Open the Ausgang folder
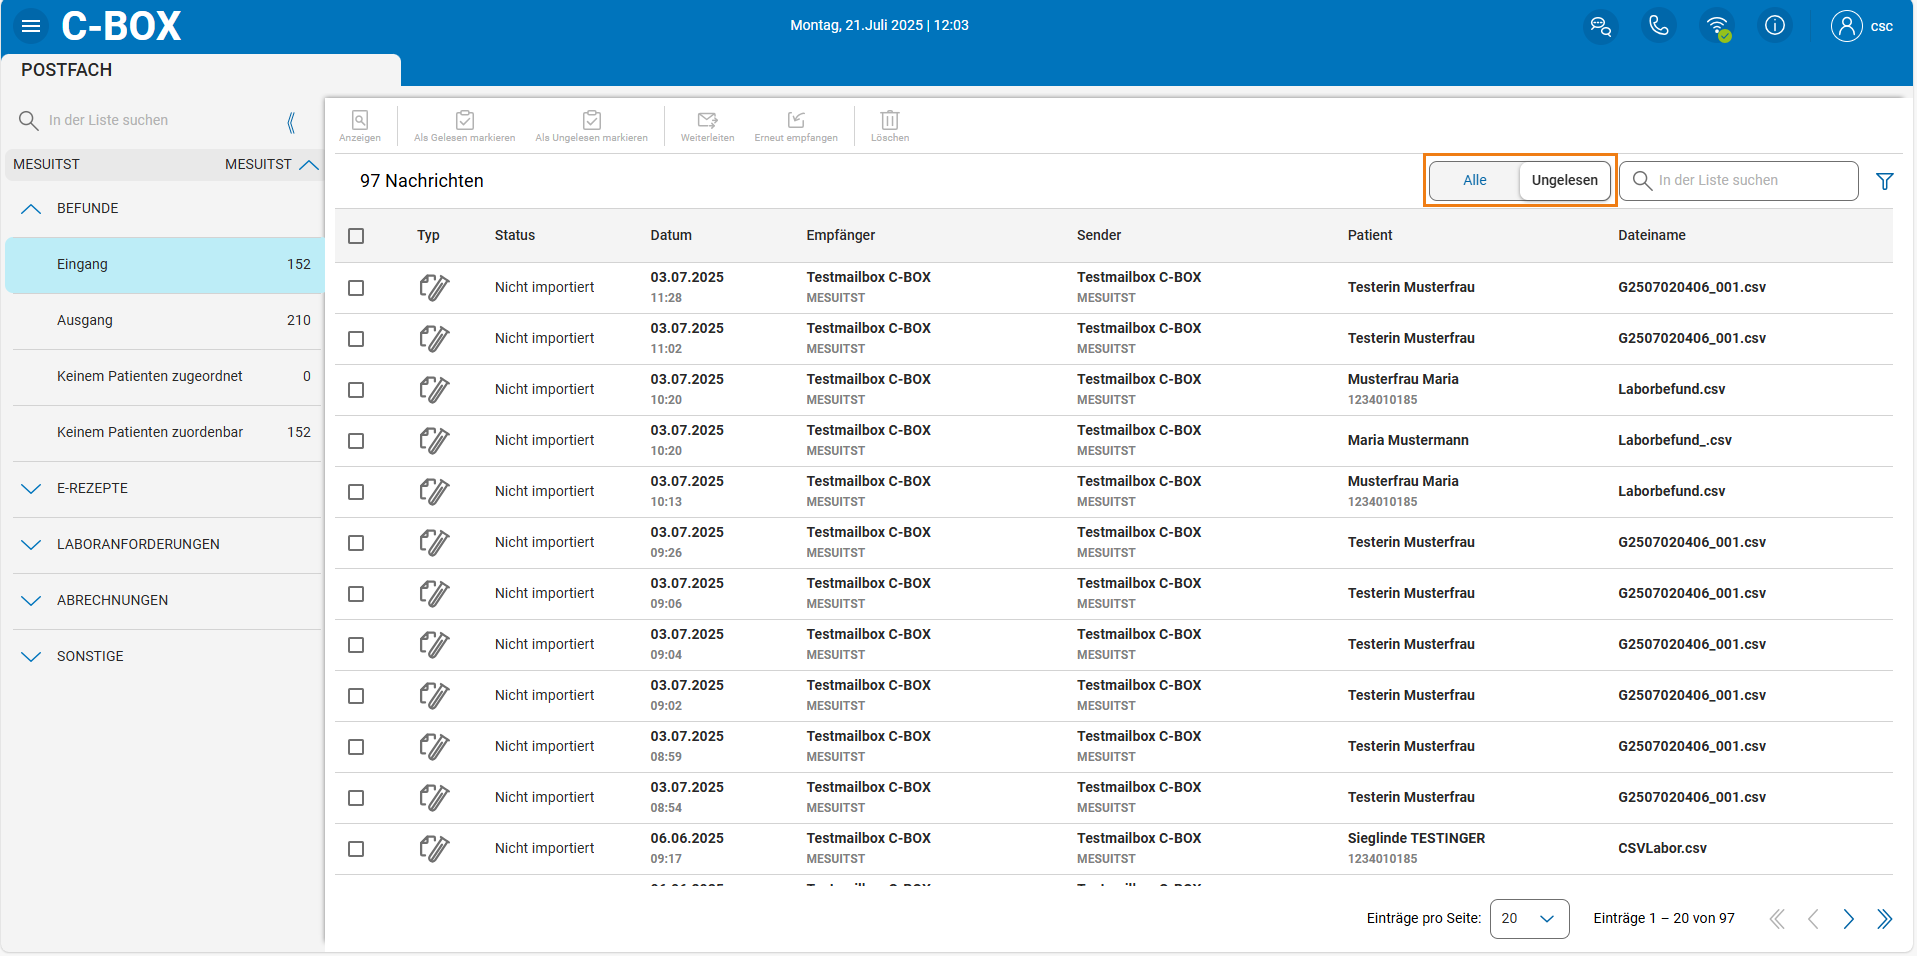The height and width of the screenshot is (956, 1917). coord(85,321)
